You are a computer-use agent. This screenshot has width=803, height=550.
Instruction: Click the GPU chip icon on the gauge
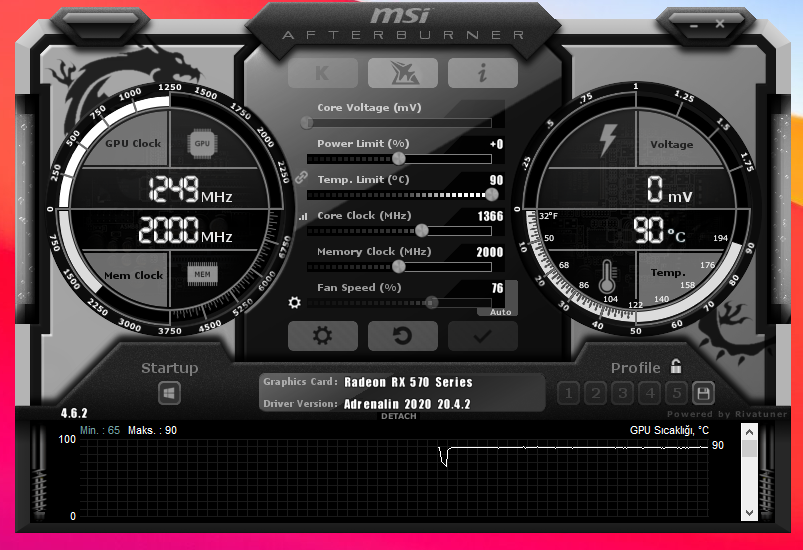pyautogui.click(x=202, y=143)
